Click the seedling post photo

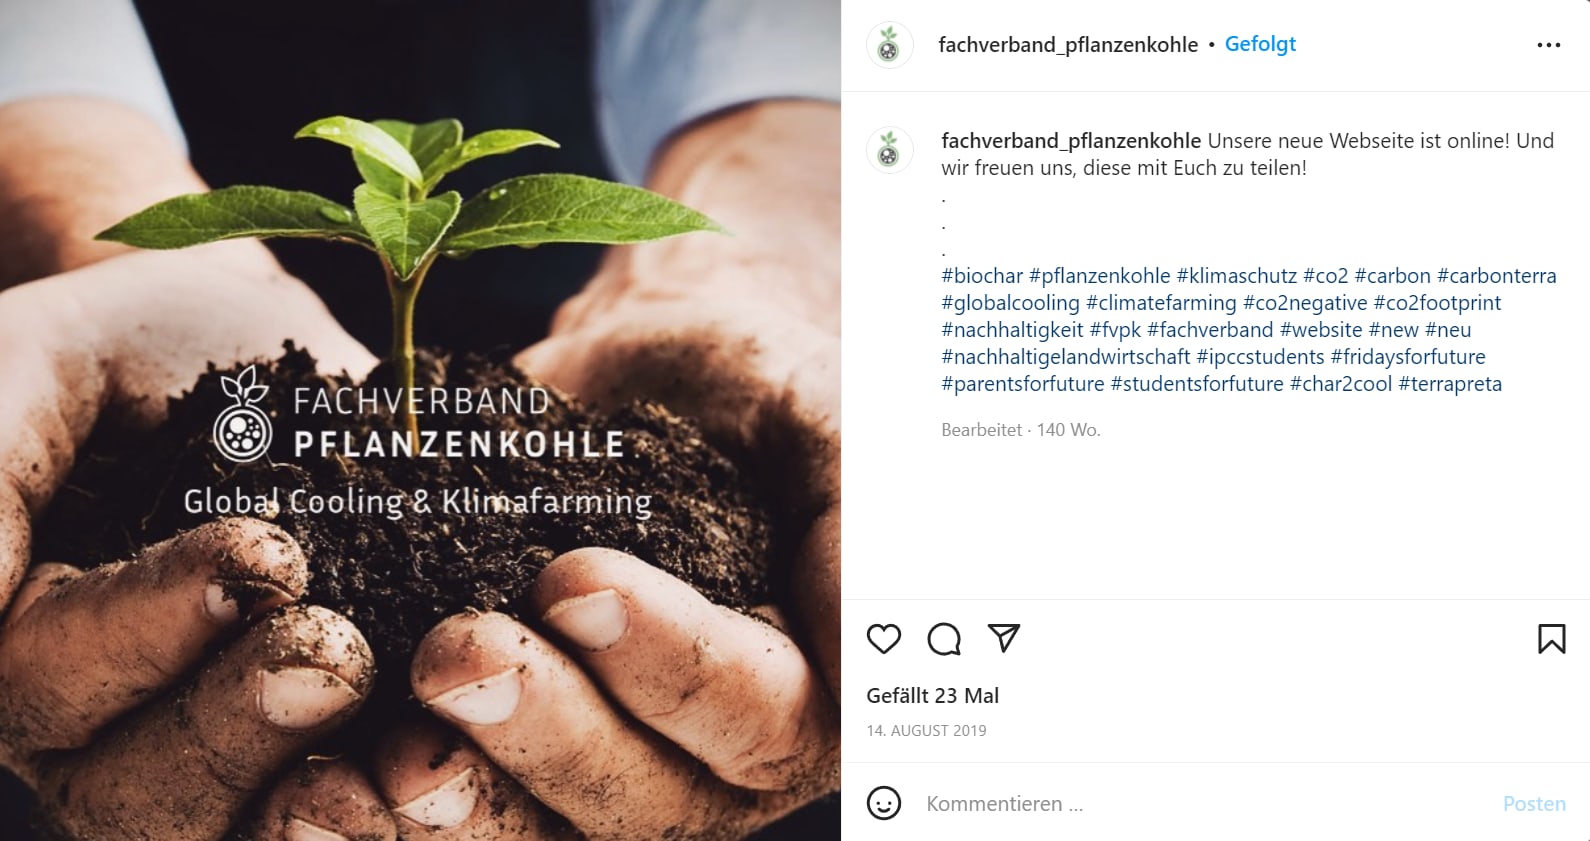[x=420, y=420]
